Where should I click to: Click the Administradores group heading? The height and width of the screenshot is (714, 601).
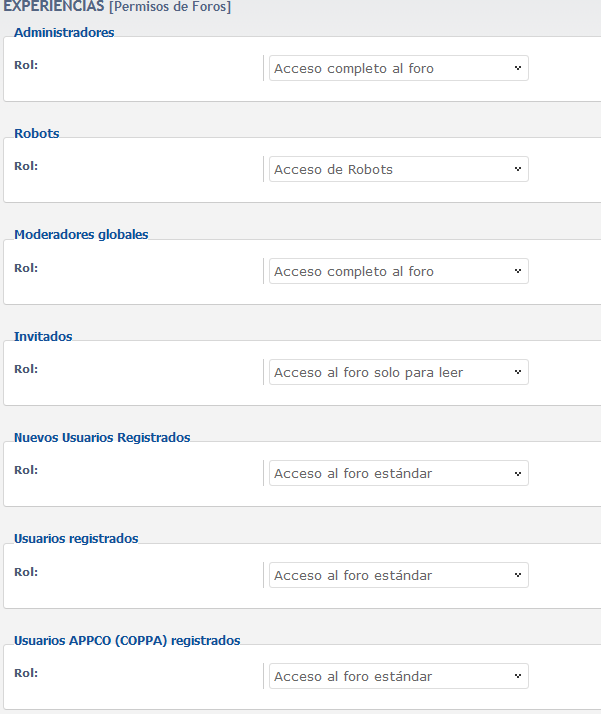pyautogui.click(x=64, y=32)
